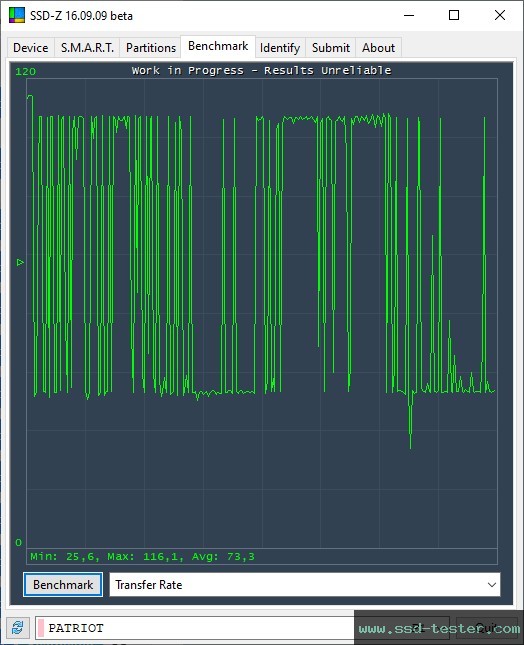Open the Device tab
The width and height of the screenshot is (524, 645).
(x=31, y=48)
